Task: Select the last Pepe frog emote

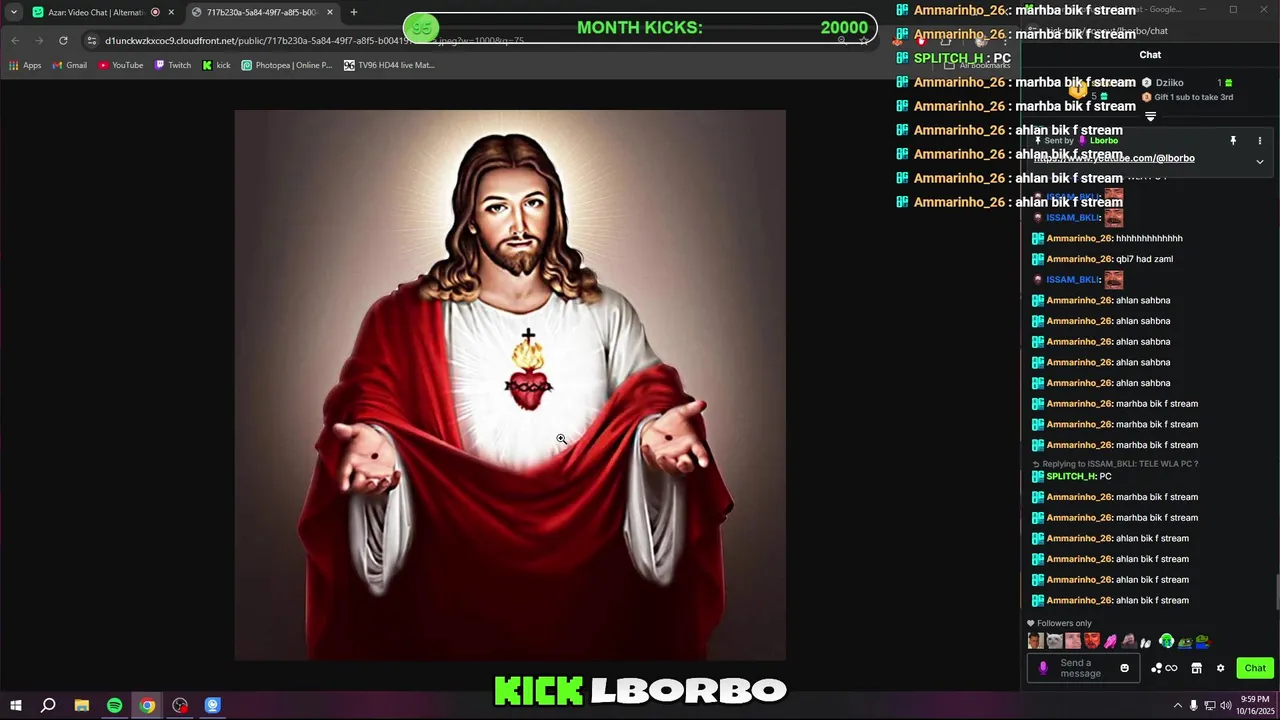Action: point(1203,642)
